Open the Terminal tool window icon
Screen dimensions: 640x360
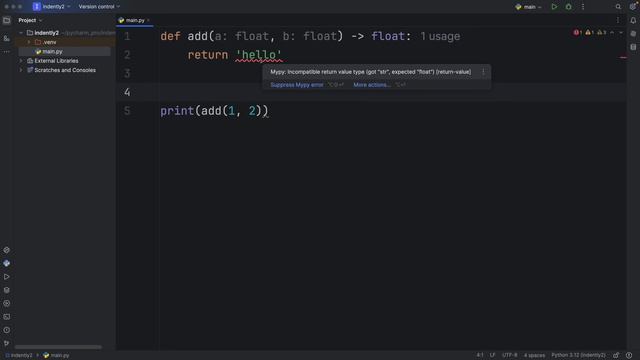click(7, 317)
